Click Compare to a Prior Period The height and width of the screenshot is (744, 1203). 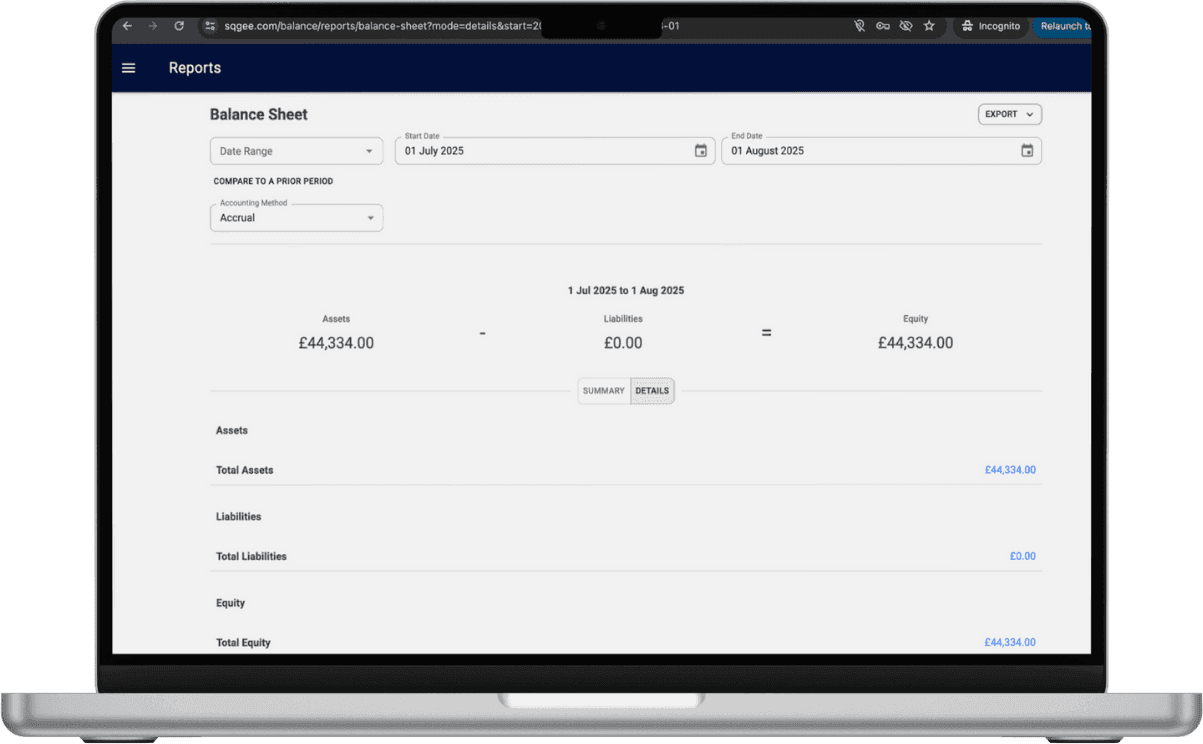[x=273, y=182]
